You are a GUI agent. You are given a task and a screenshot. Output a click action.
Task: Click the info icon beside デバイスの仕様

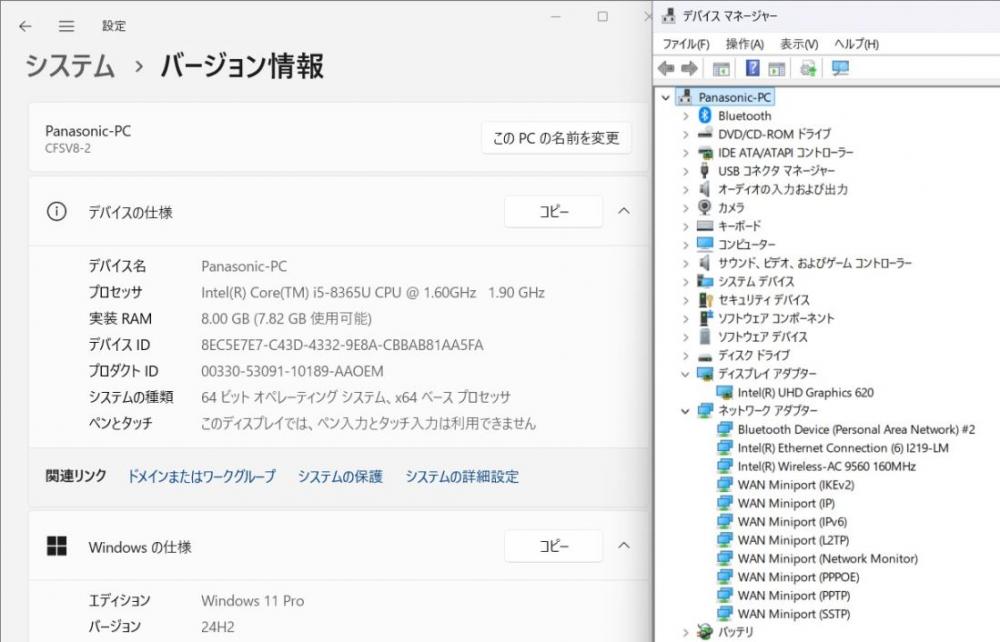(x=57, y=211)
